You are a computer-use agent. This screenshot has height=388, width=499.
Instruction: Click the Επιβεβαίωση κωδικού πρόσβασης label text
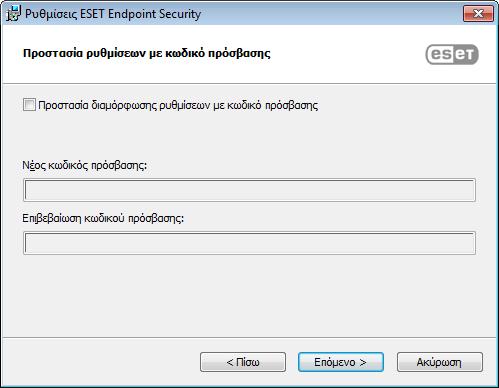(x=103, y=218)
